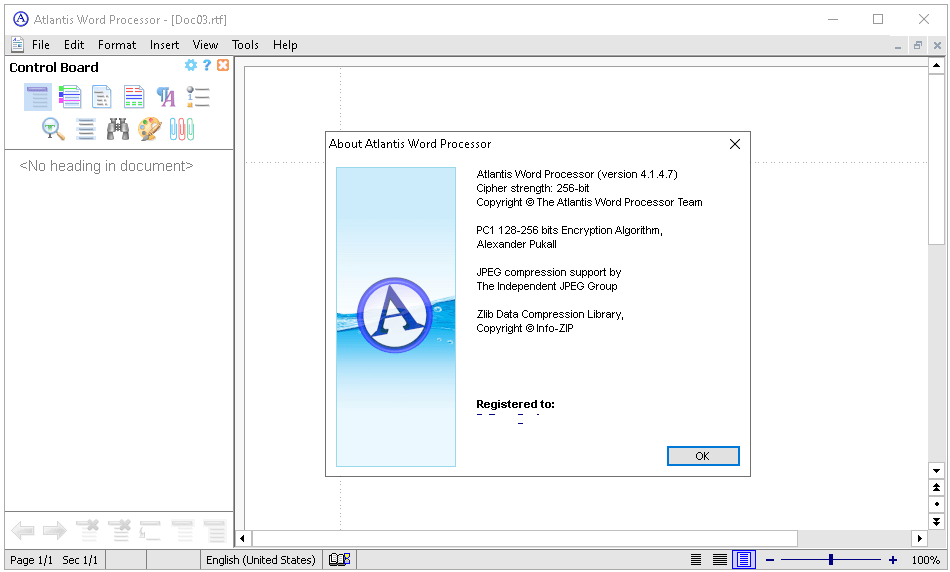Open the Edit menu
This screenshot has height=572, width=950.
click(x=74, y=45)
